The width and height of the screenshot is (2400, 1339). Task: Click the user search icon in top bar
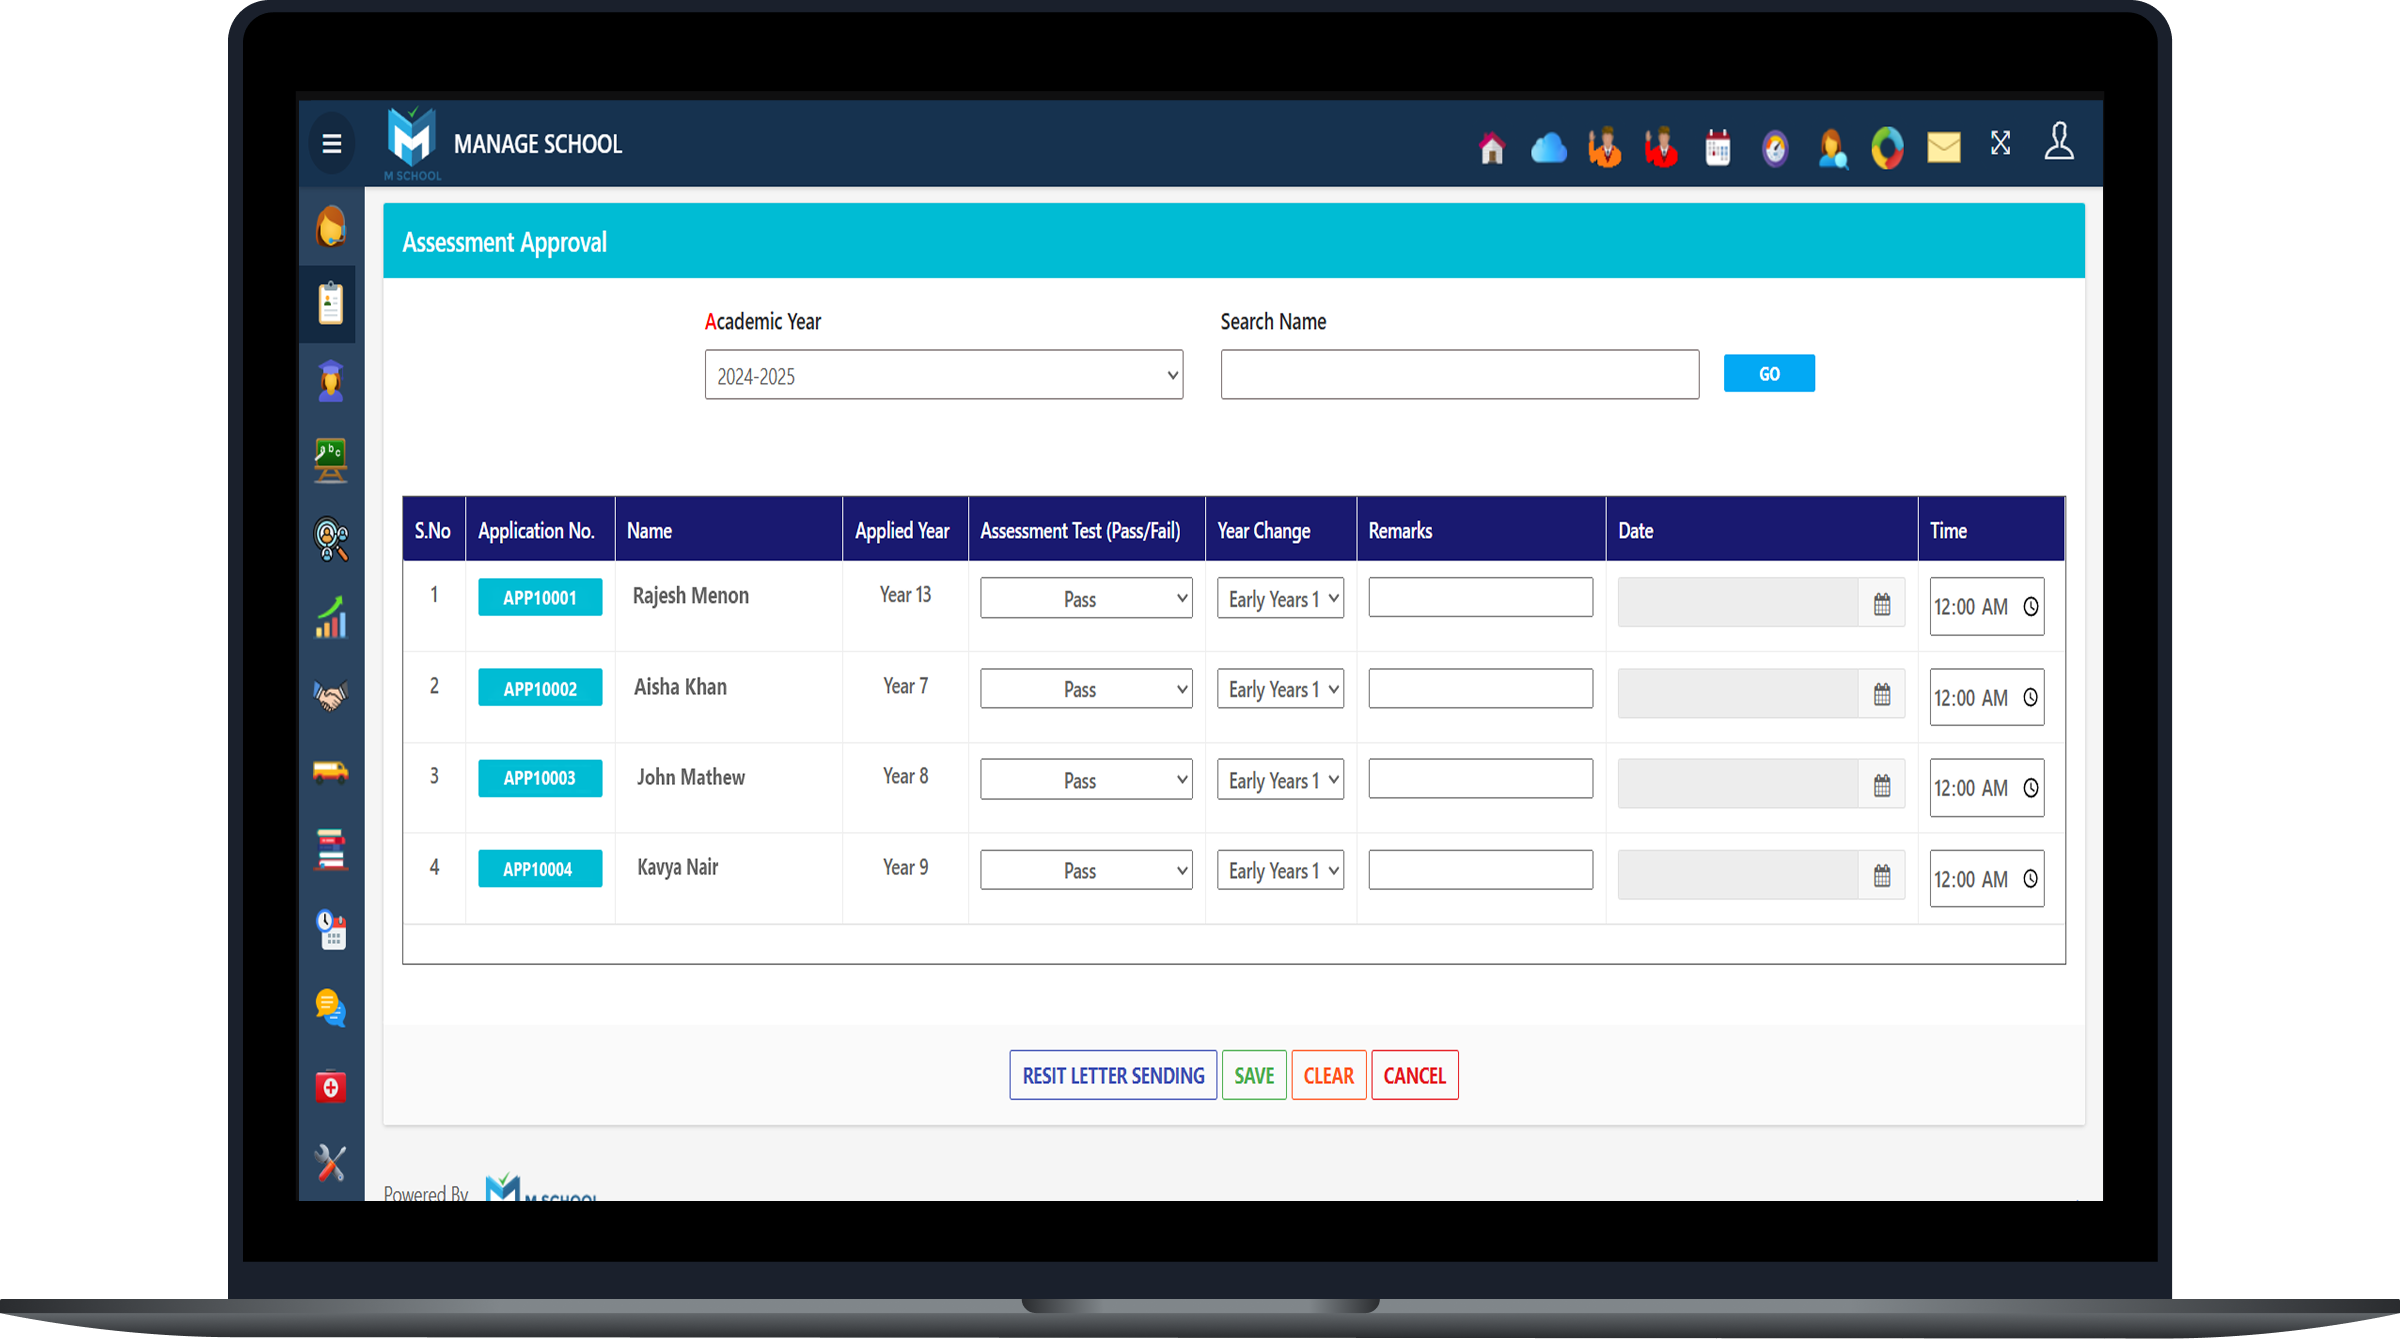click(x=1832, y=148)
